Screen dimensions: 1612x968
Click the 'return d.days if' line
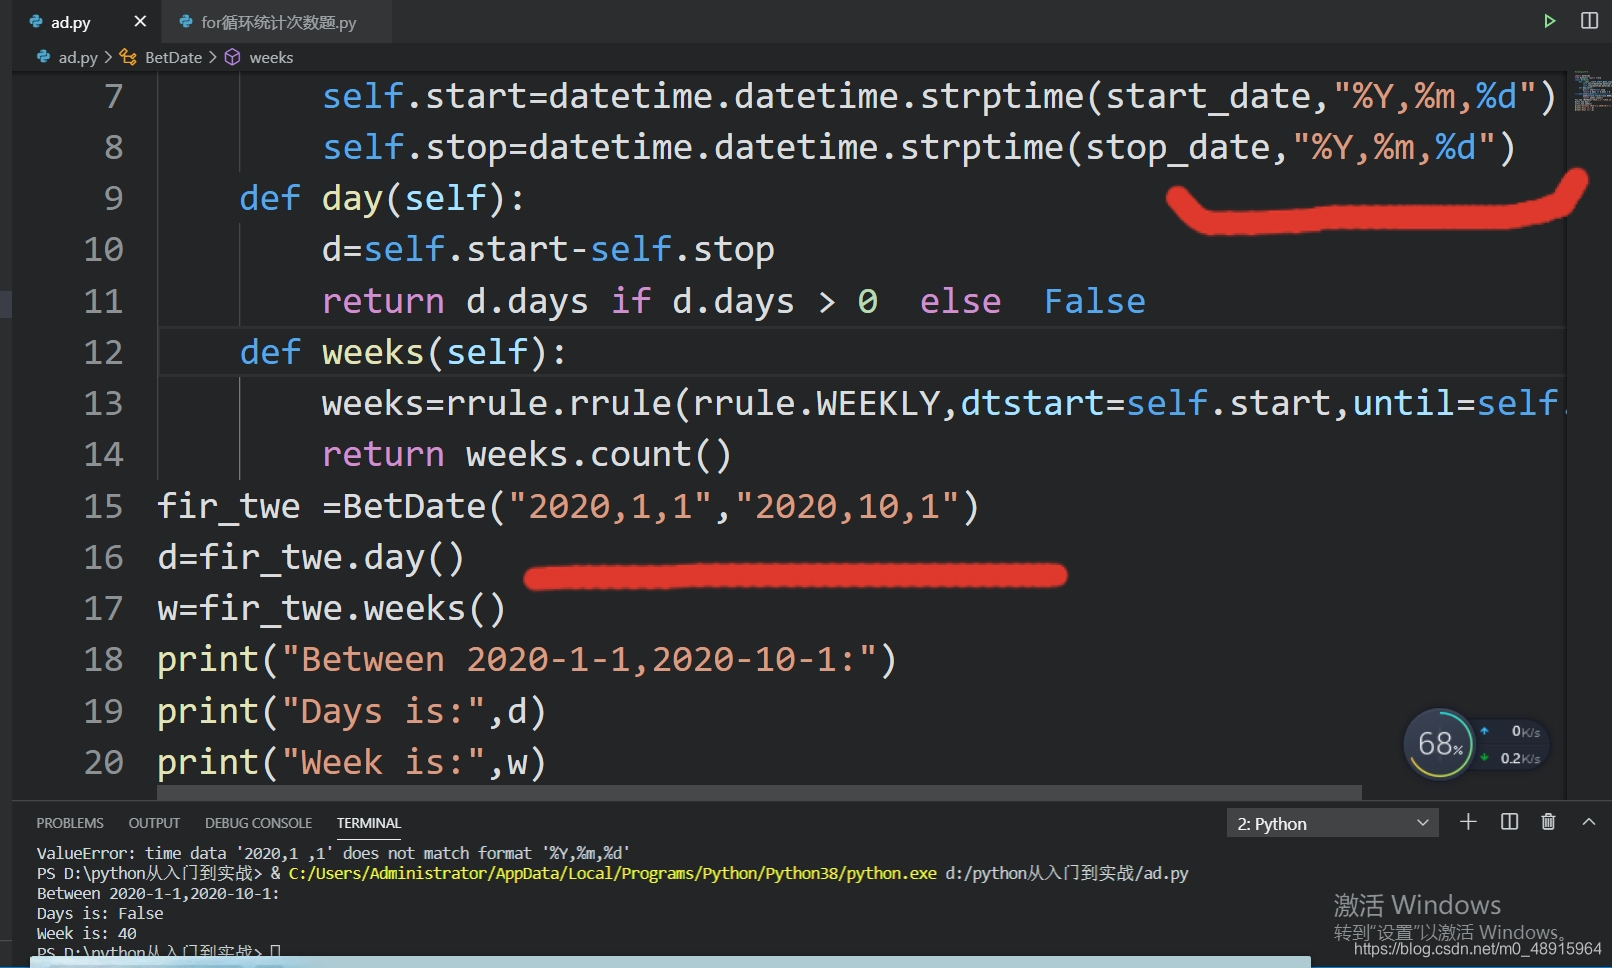coord(733,301)
